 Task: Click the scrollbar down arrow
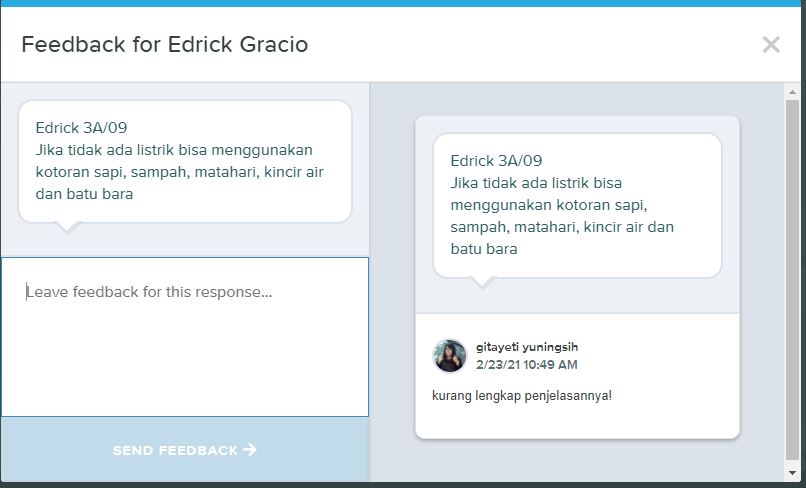click(792, 473)
